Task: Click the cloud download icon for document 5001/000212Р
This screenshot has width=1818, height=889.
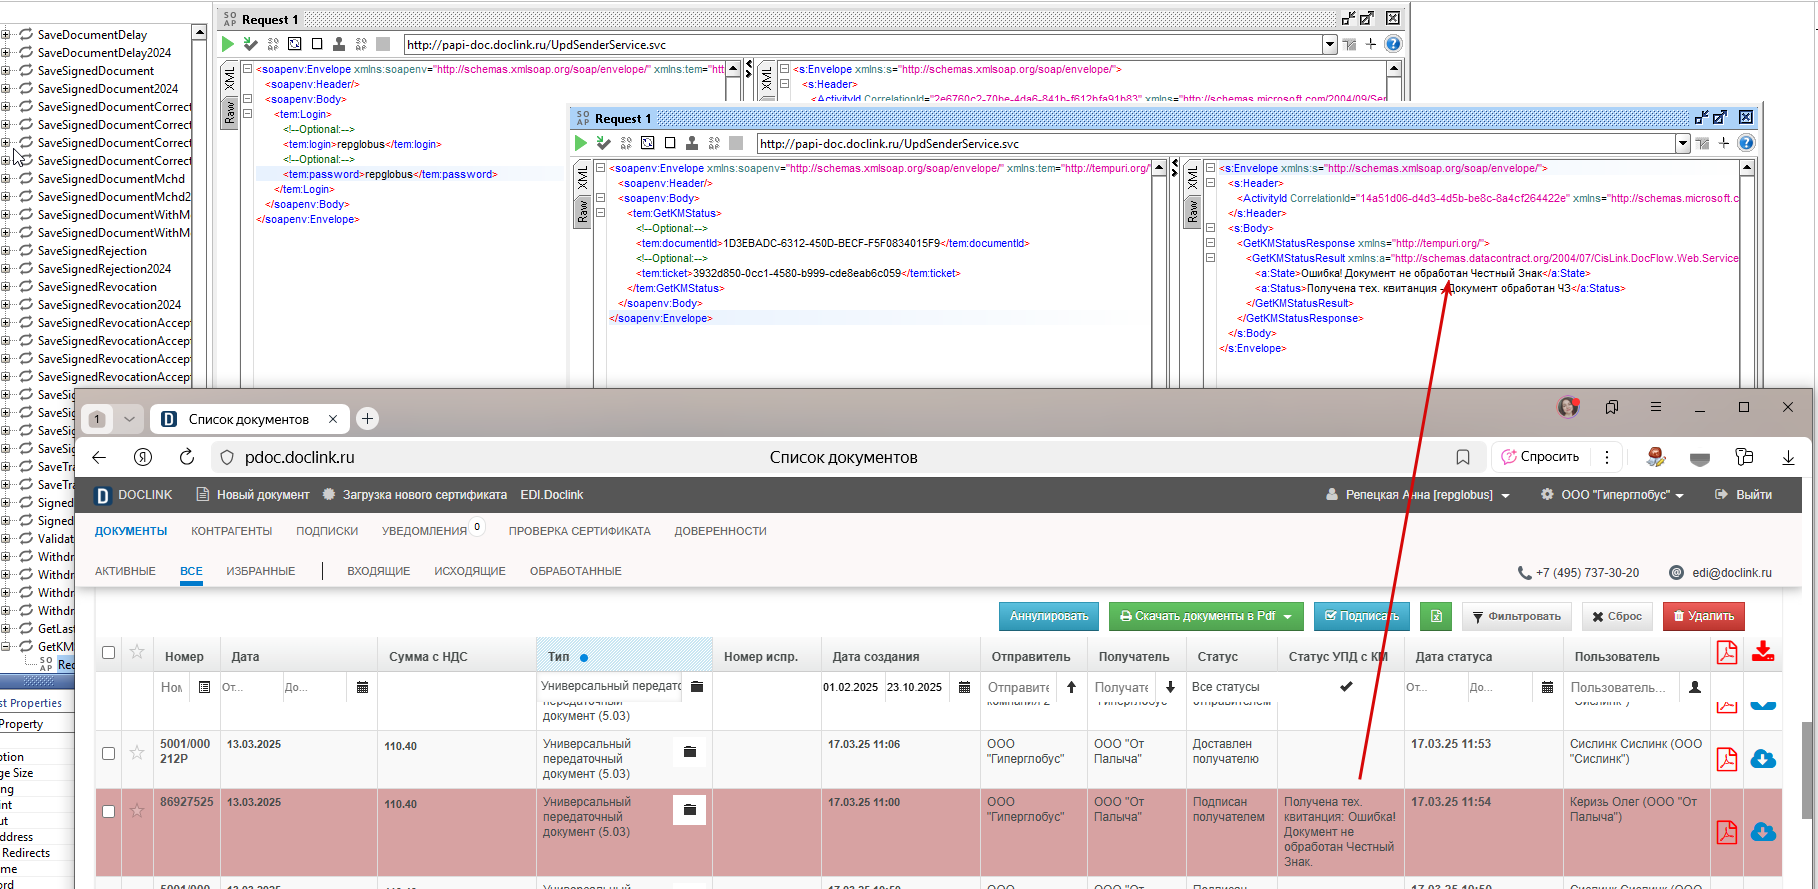Action: coord(1763,759)
